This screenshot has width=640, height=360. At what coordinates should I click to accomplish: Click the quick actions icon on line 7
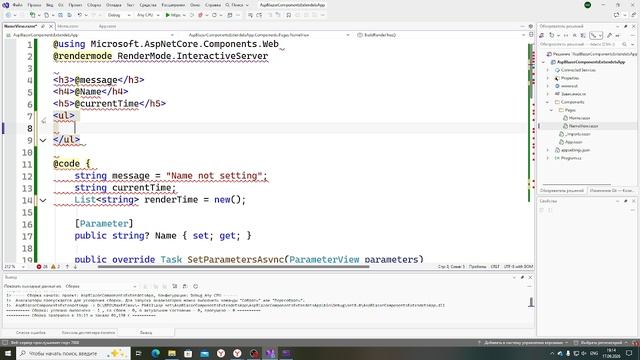tap(44, 120)
